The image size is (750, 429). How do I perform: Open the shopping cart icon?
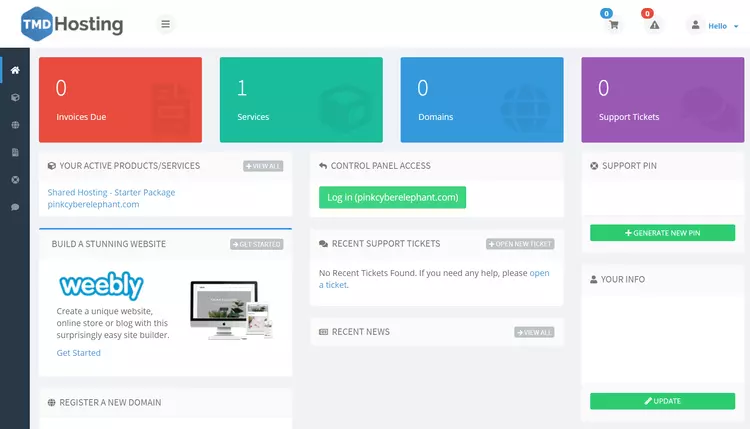pyautogui.click(x=614, y=25)
